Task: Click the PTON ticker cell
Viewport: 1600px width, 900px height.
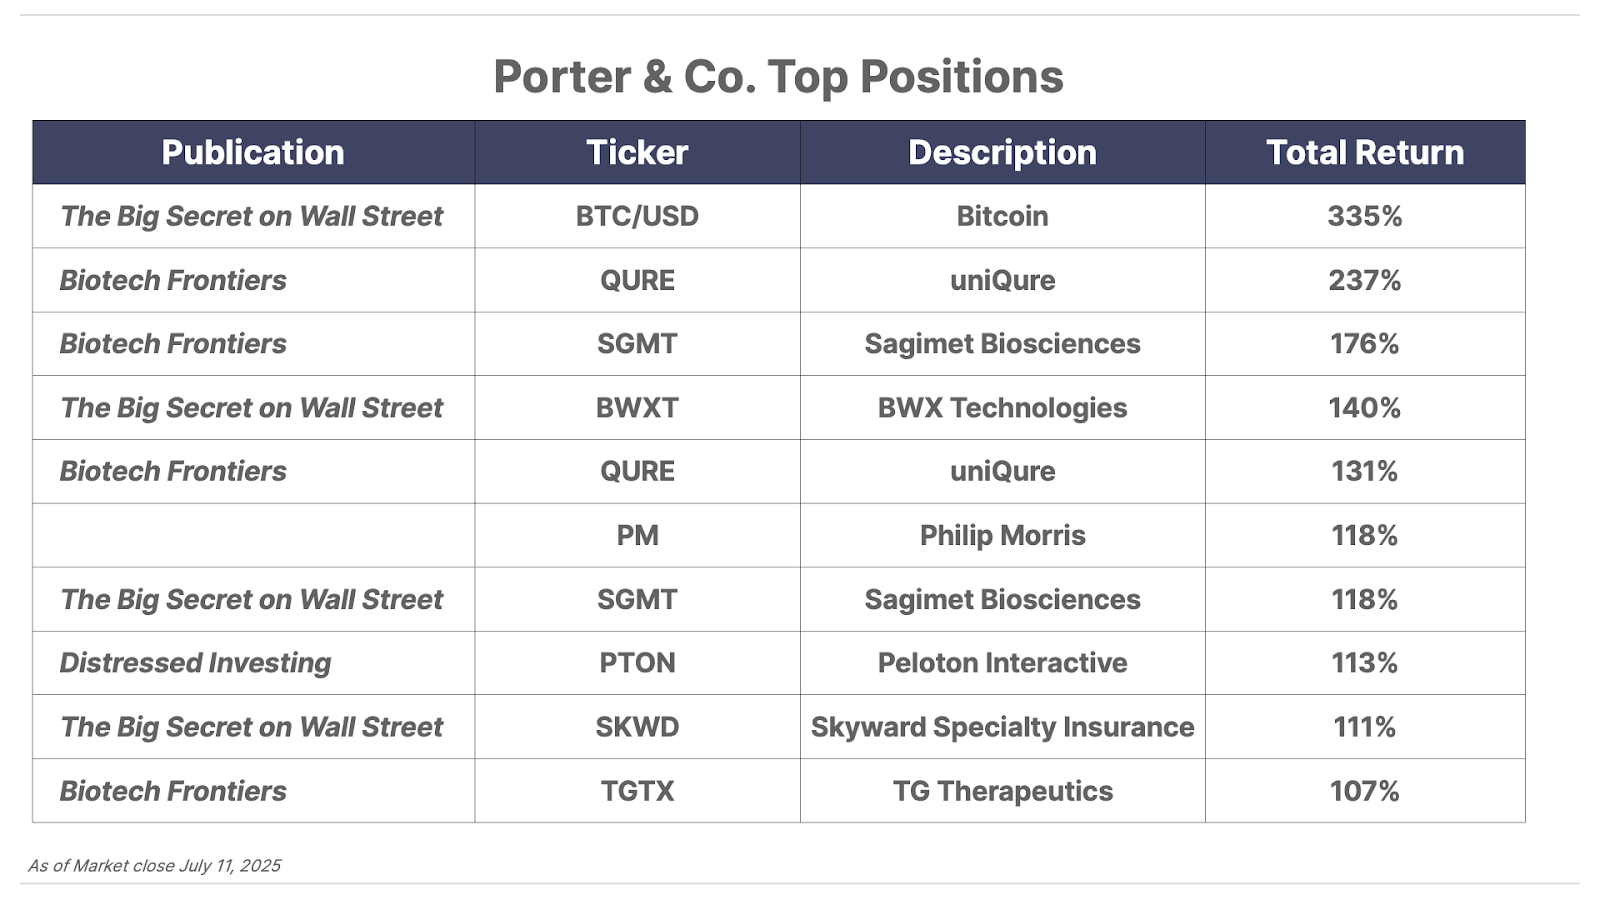Action: (637, 663)
